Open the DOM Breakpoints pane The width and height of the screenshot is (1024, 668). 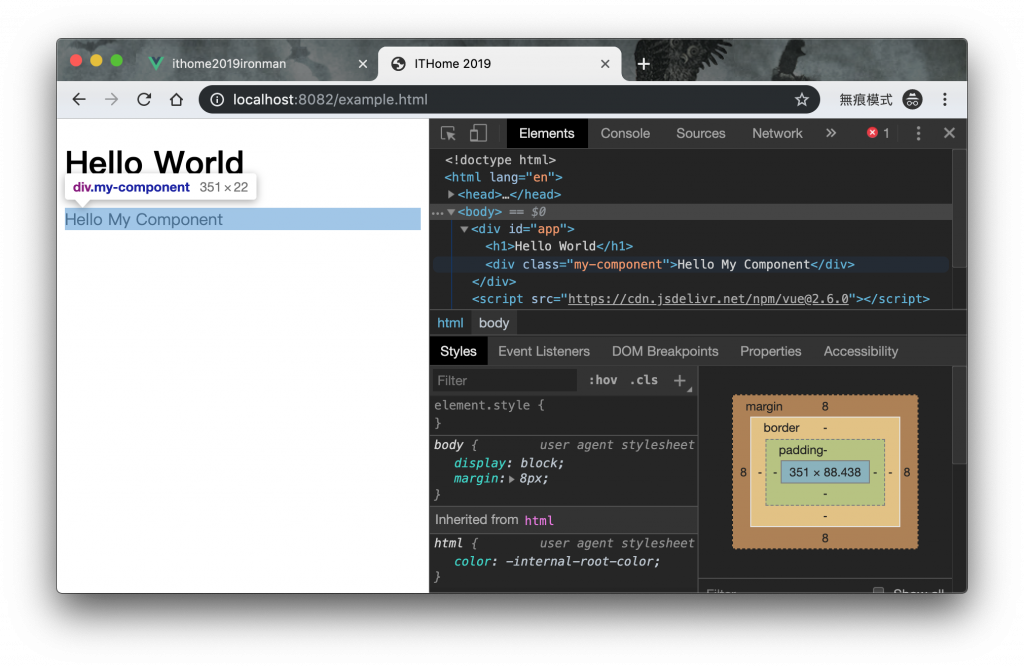pyautogui.click(x=665, y=351)
